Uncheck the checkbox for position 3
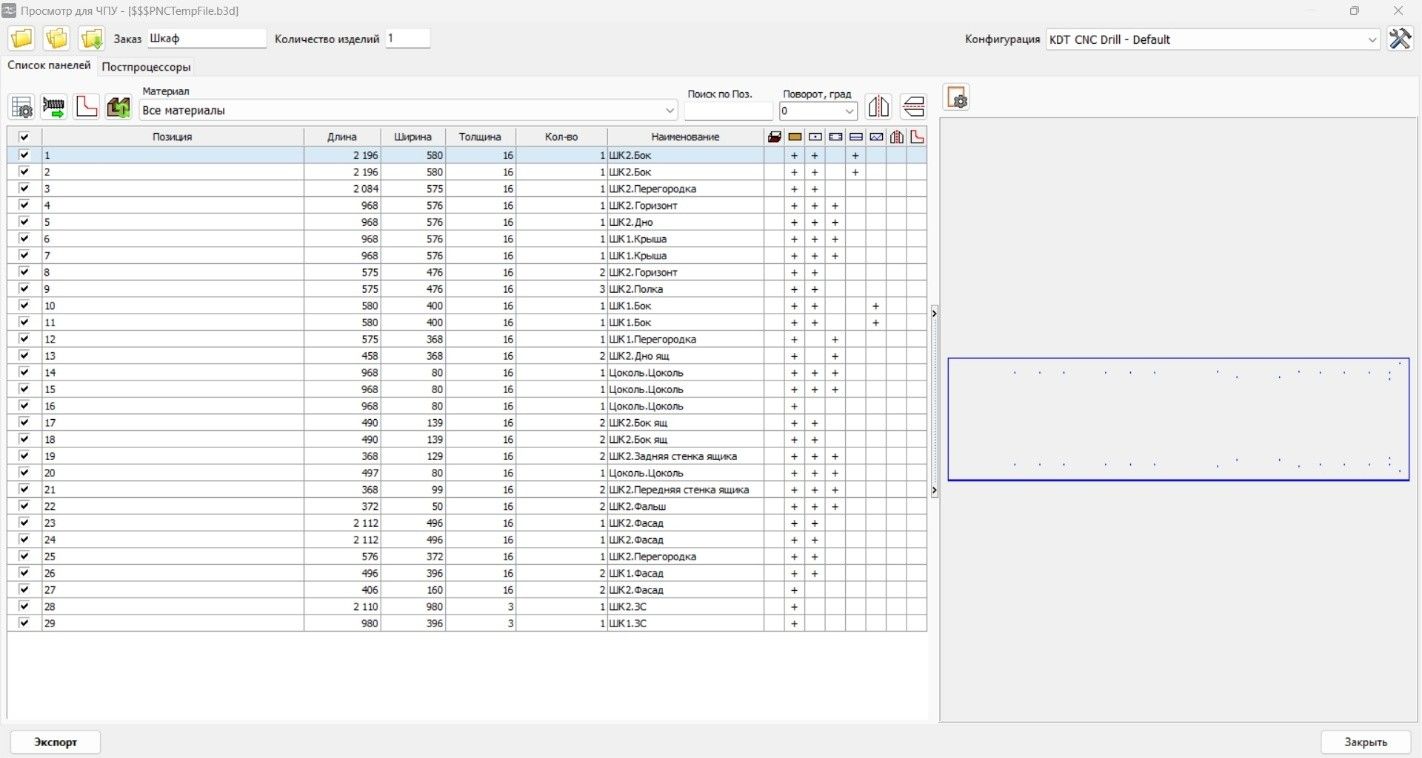The image size is (1422, 758). 24,188
